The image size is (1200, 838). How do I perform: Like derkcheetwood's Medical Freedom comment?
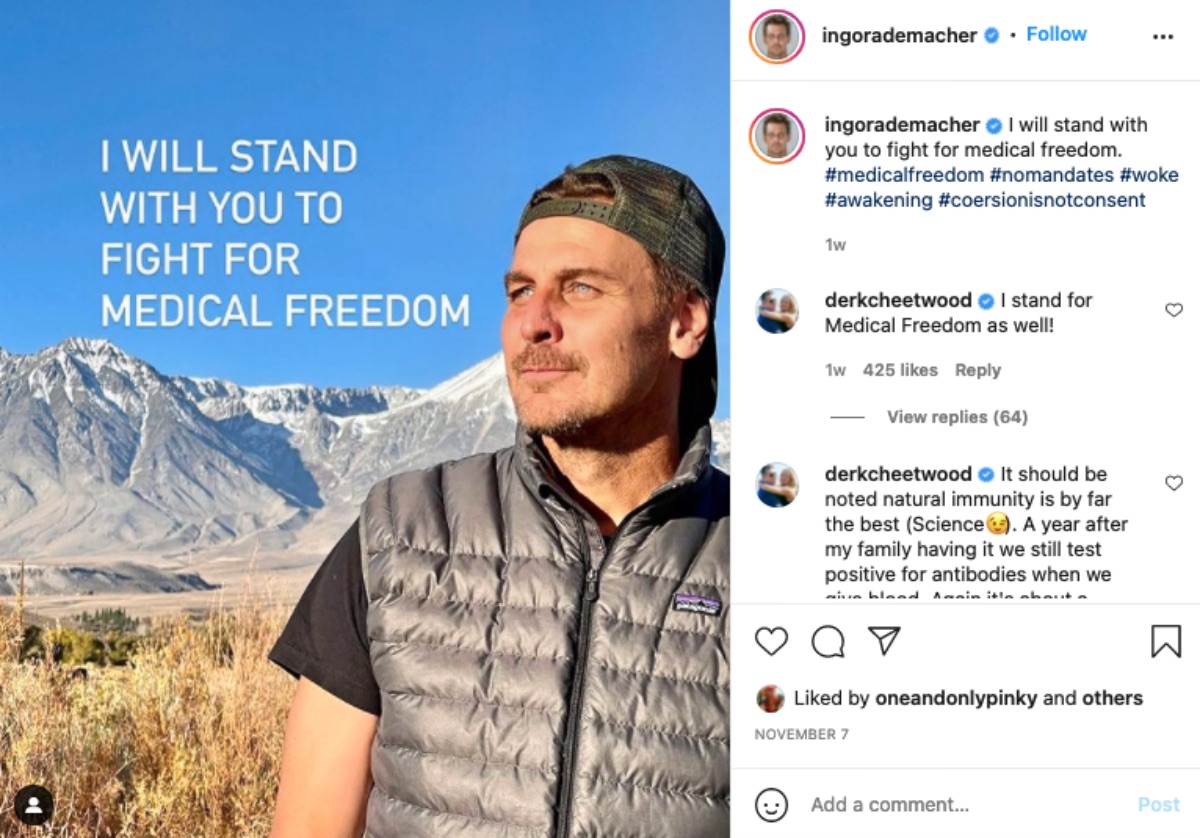click(1174, 311)
